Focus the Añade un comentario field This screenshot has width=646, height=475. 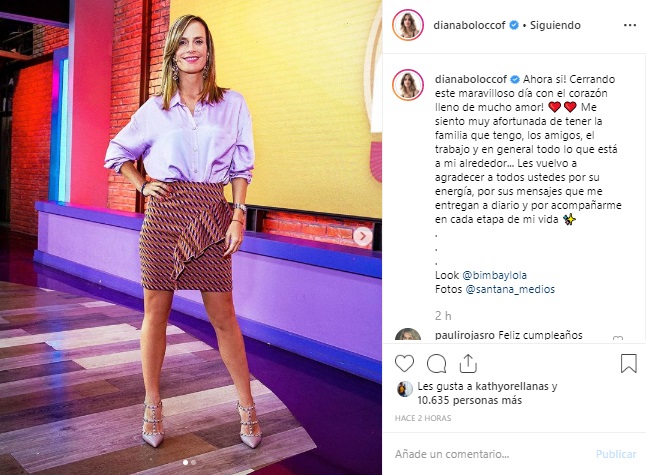(493, 454)
